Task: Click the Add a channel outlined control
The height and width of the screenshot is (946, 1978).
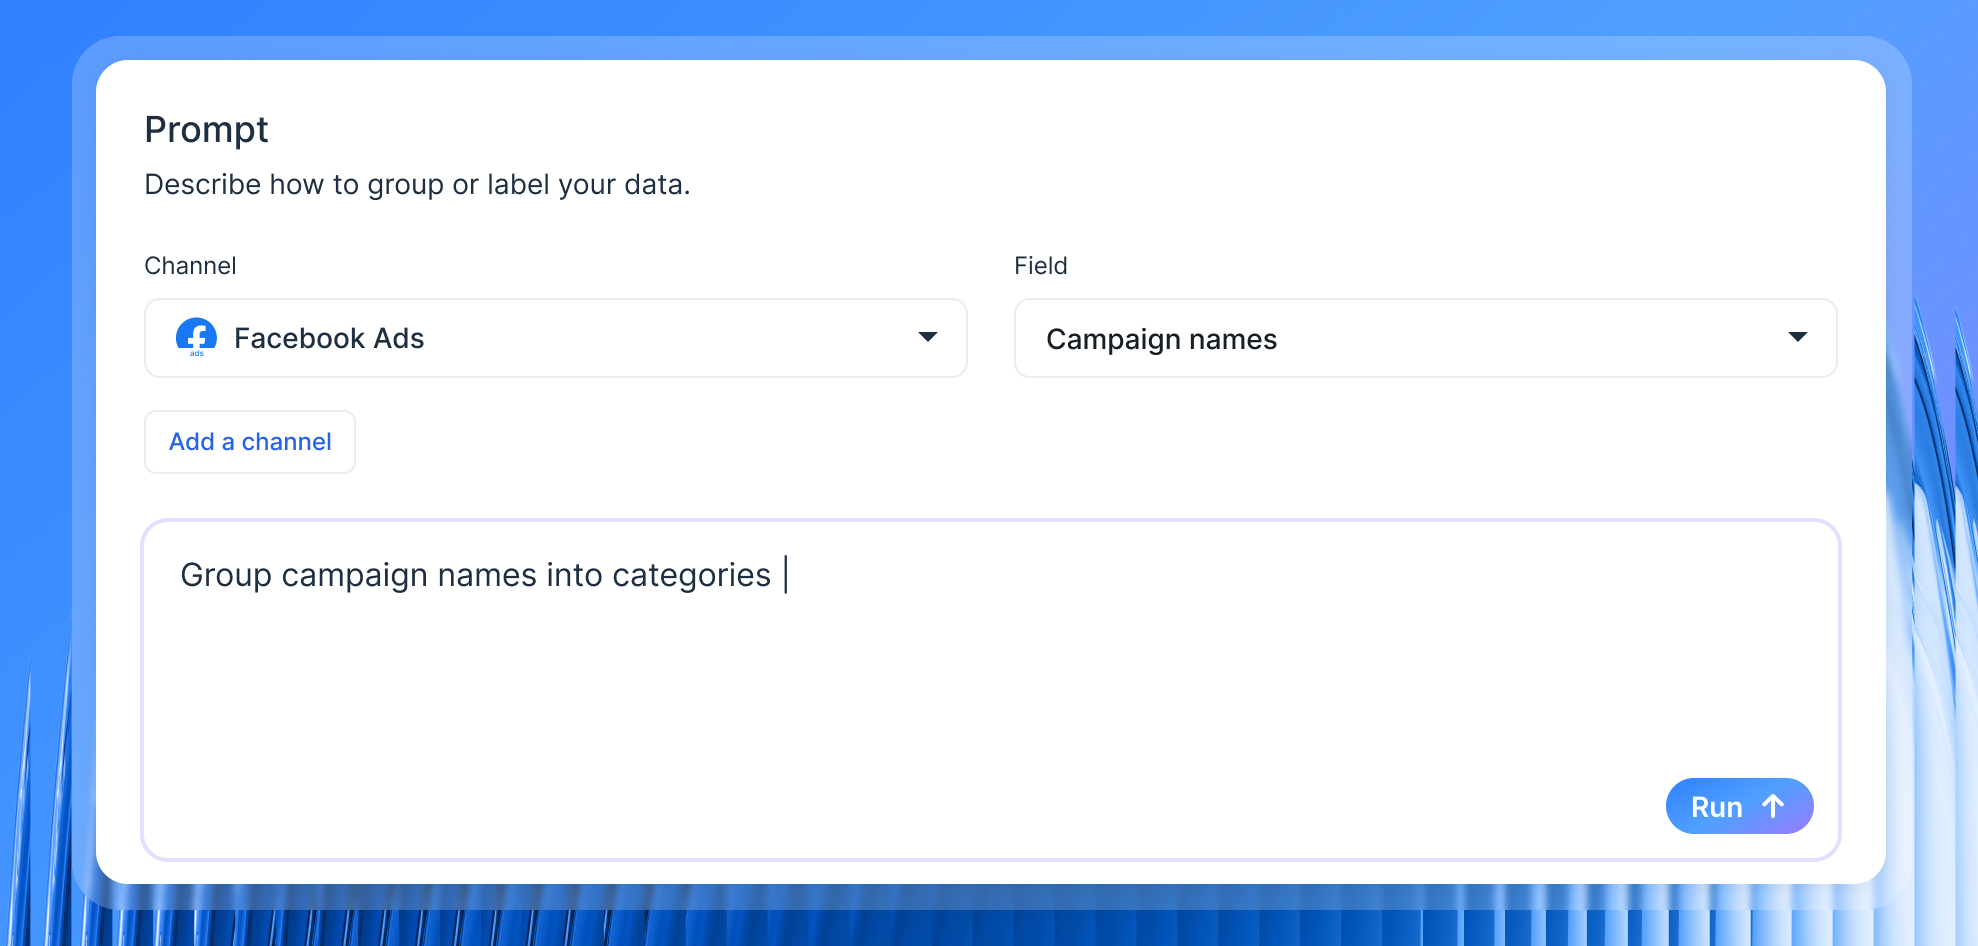Action: tap(249, 441)
